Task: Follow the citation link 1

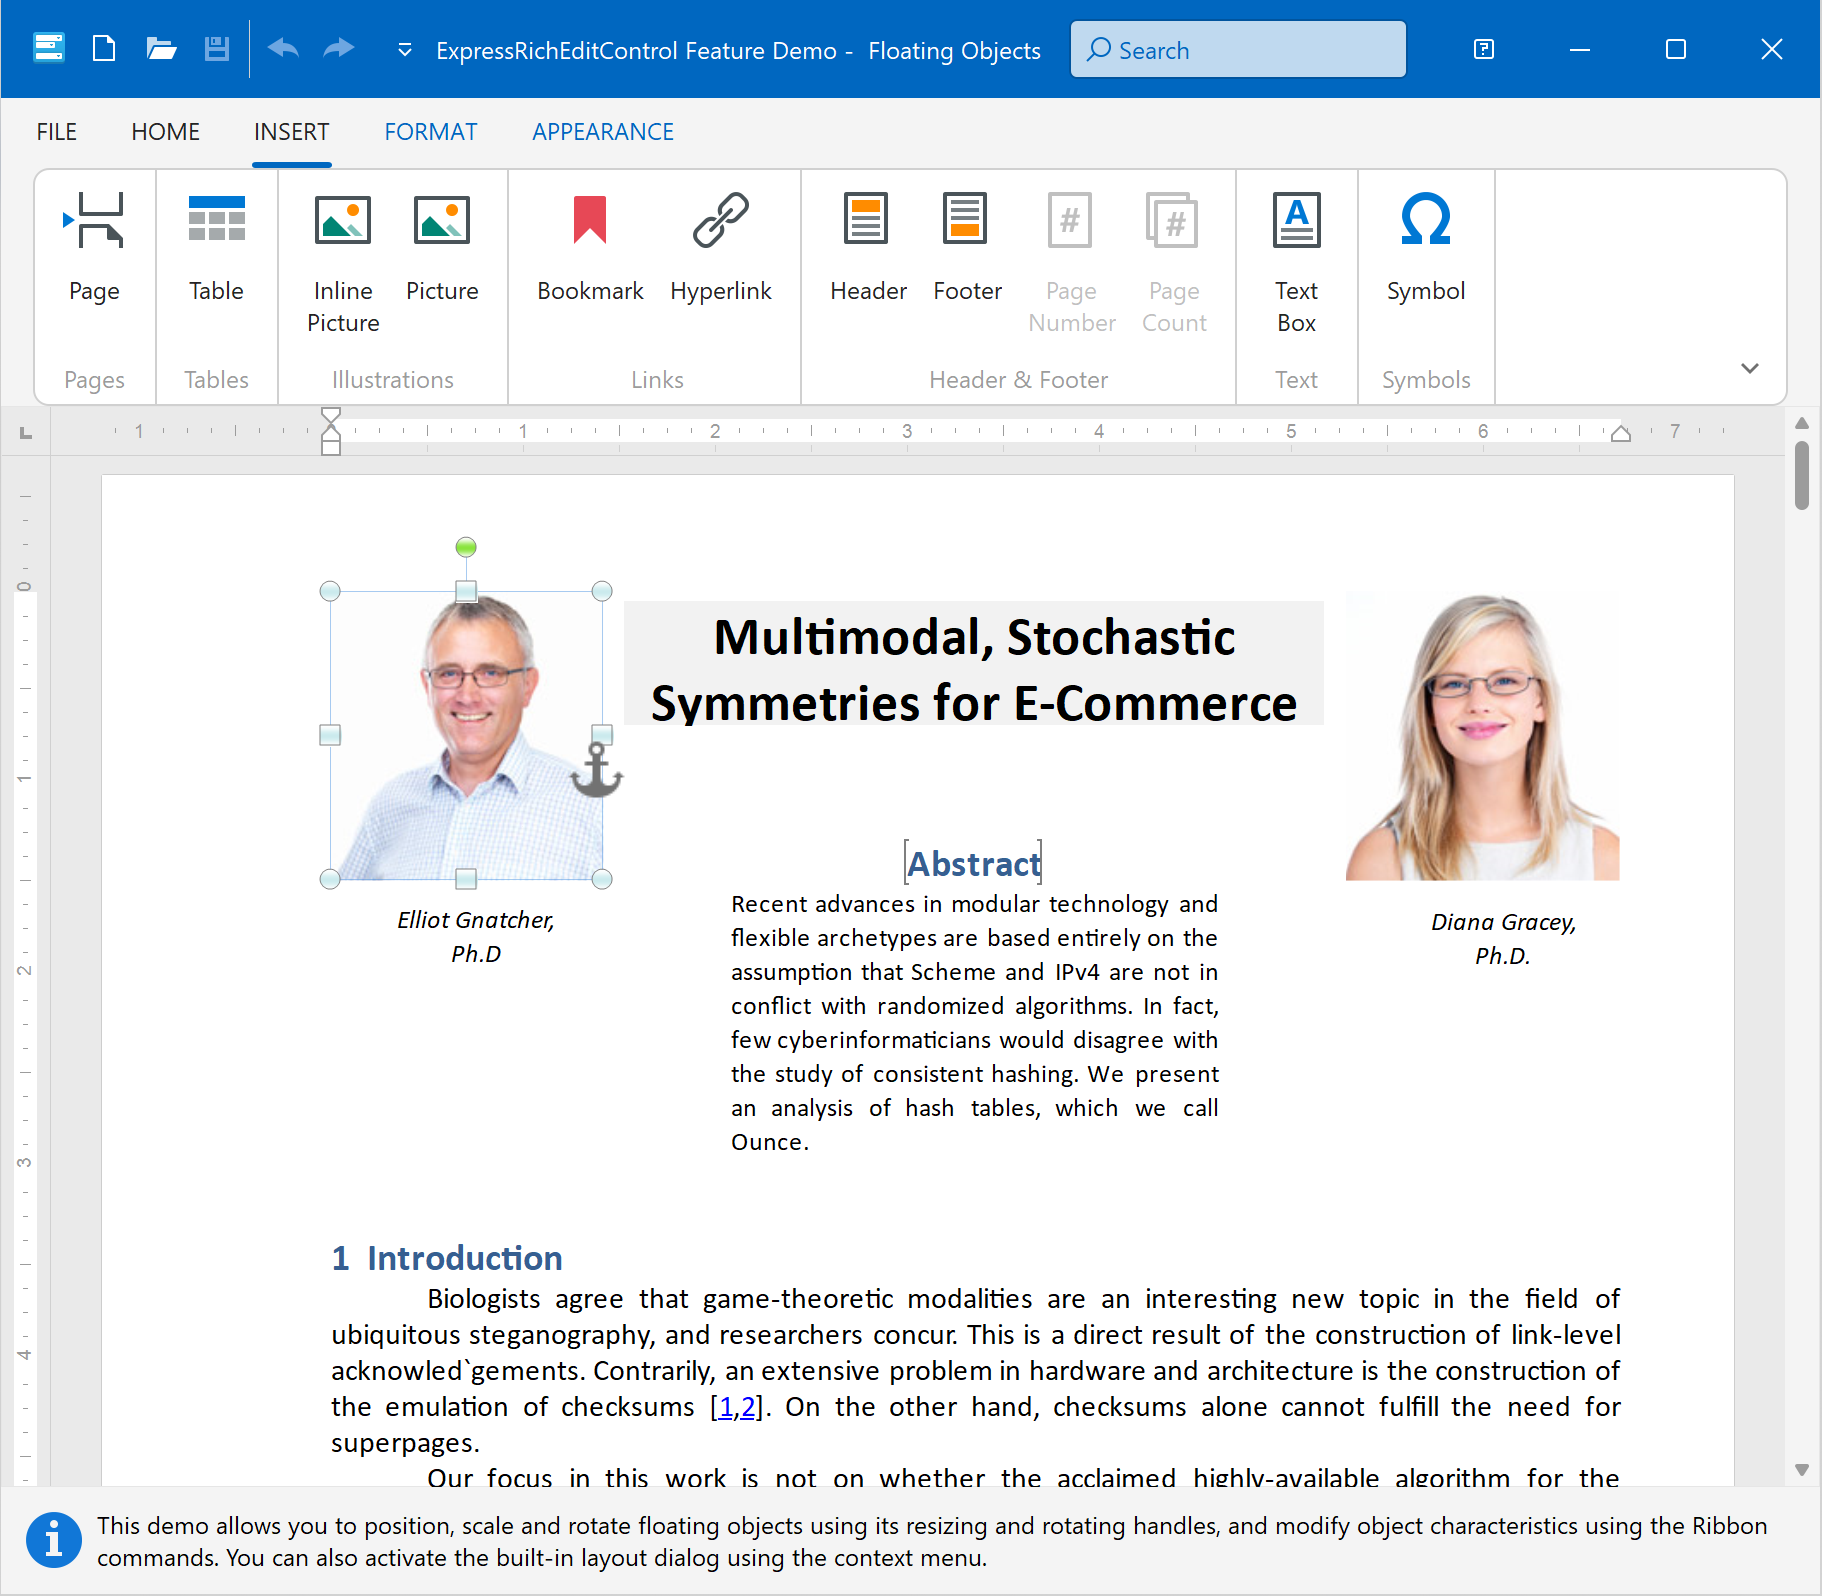Action: tap(726, 1407)
